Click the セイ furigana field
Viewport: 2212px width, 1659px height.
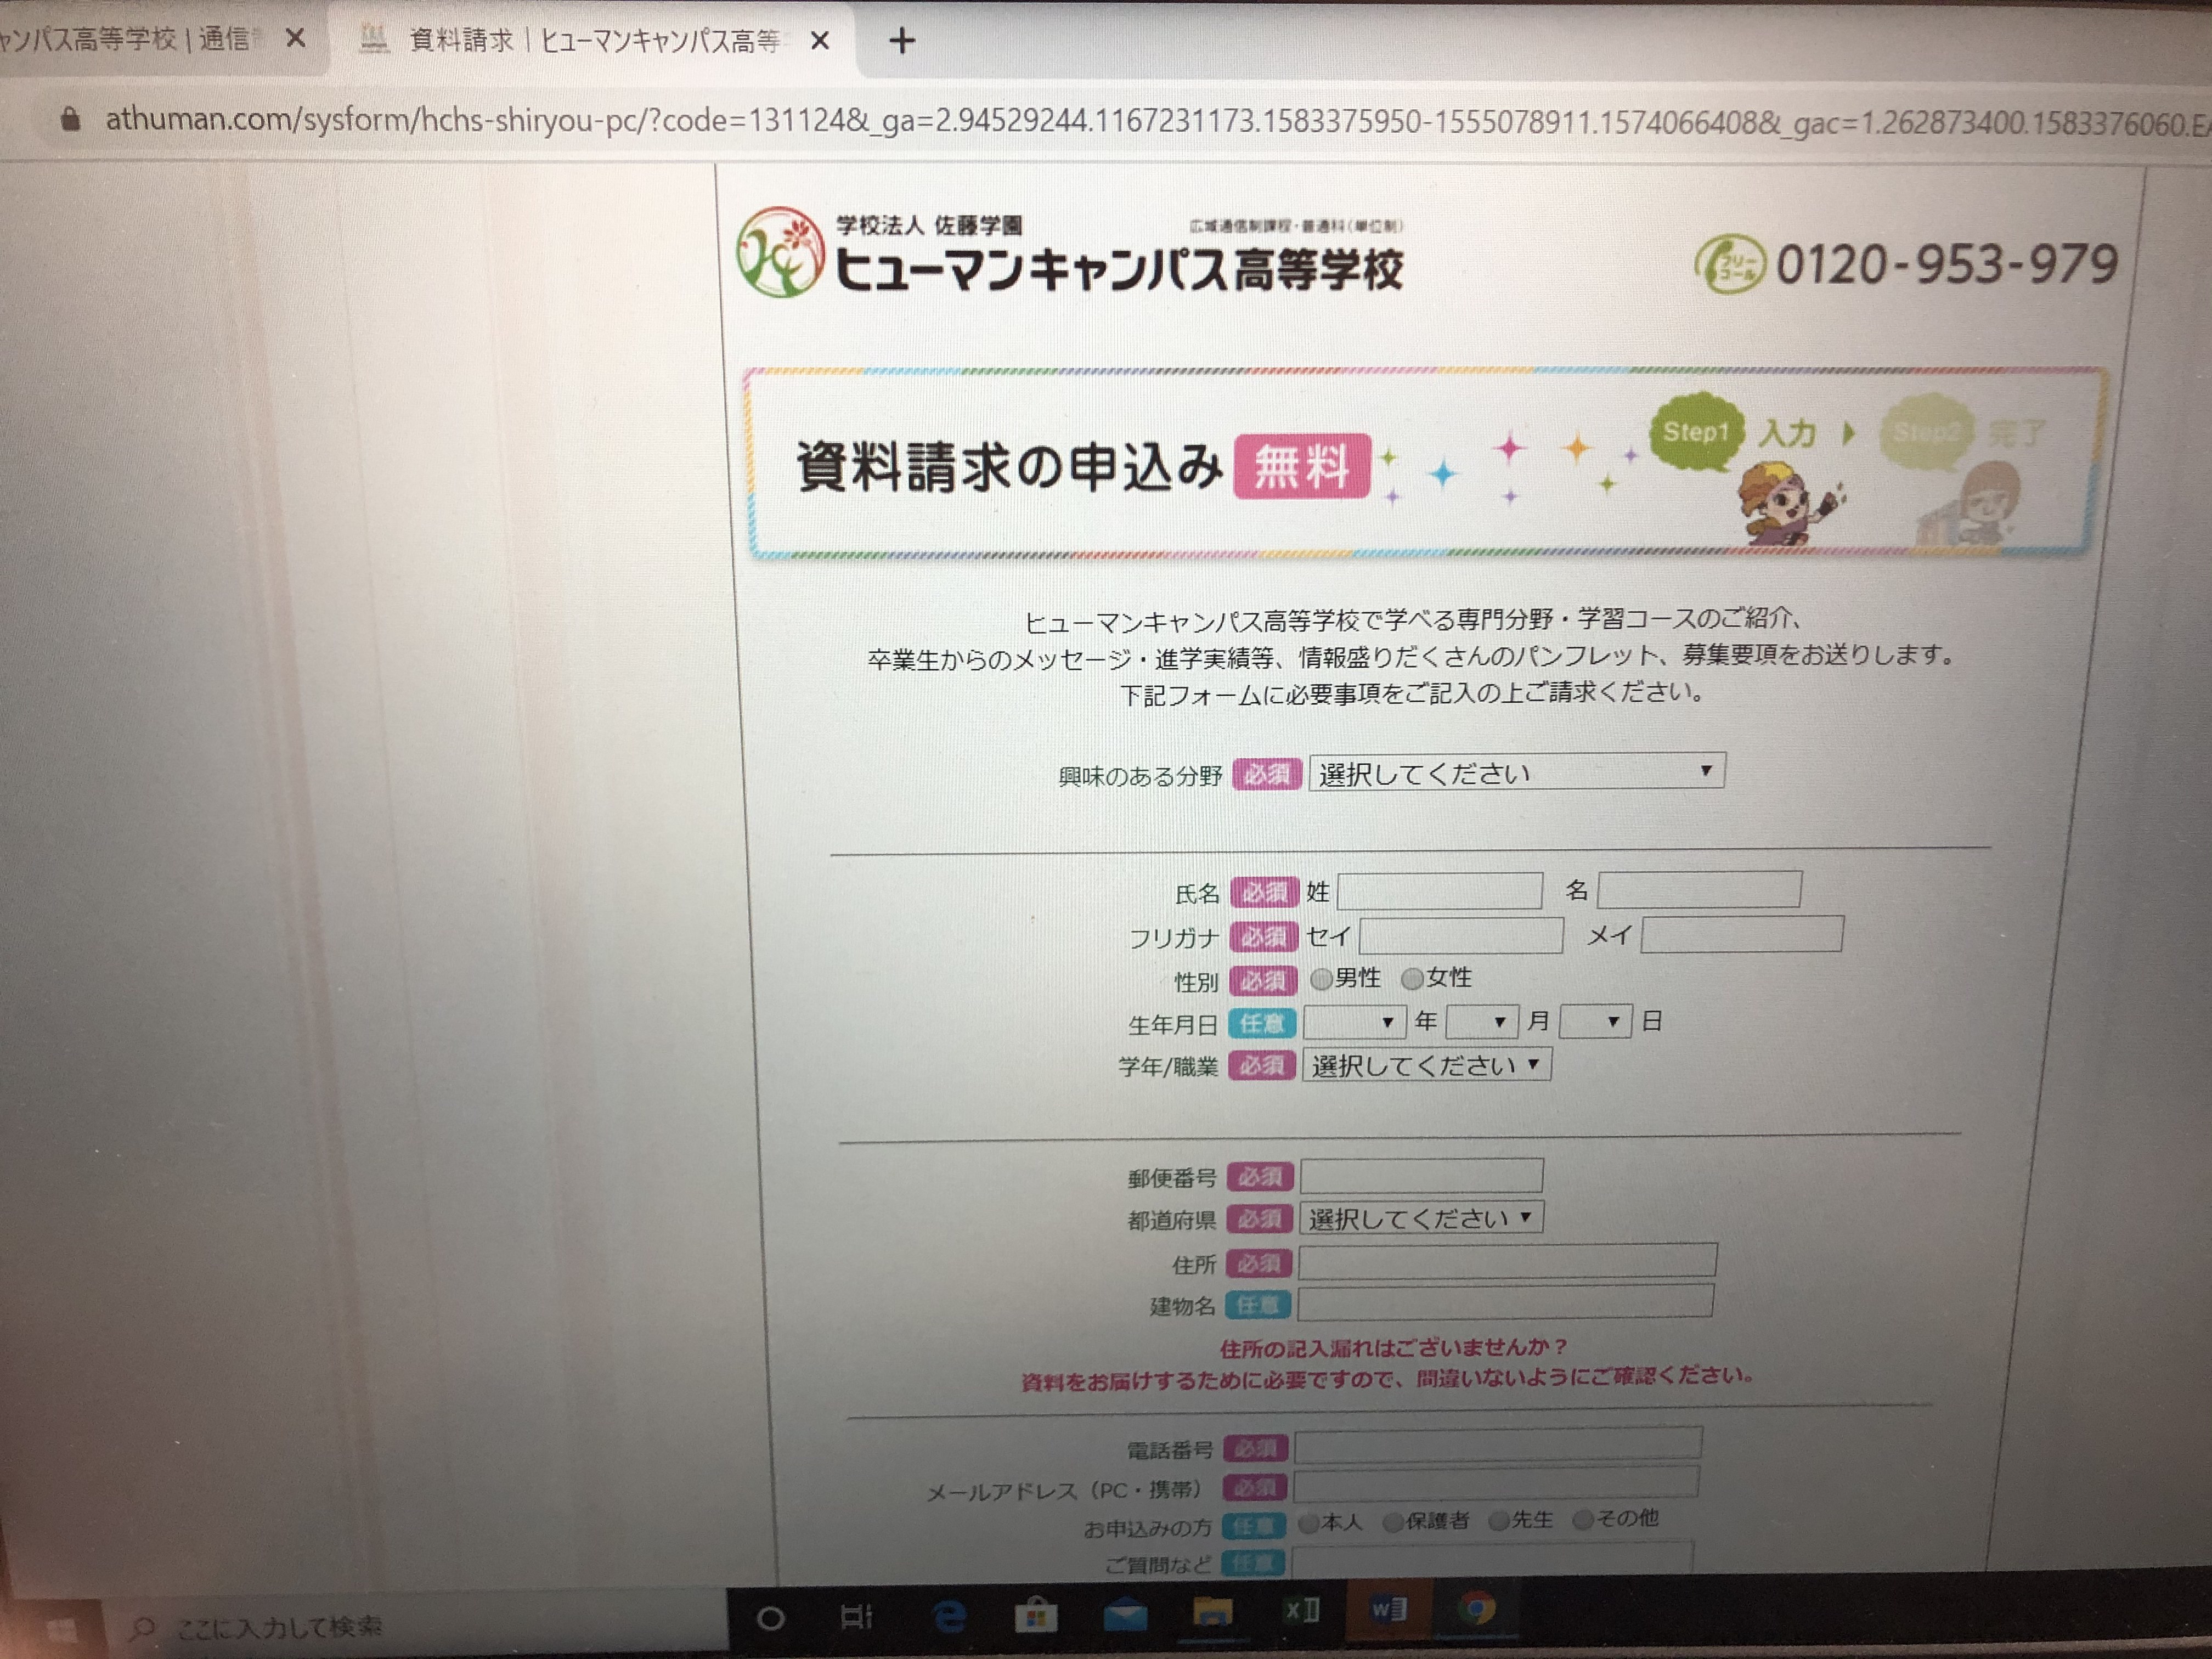click(1461, 936)
